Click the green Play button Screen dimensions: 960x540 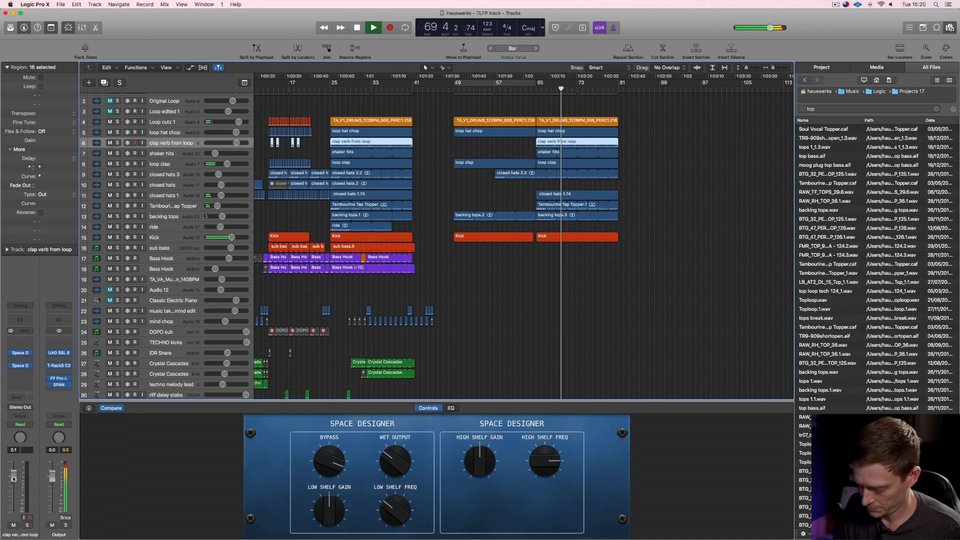(373, 28)
